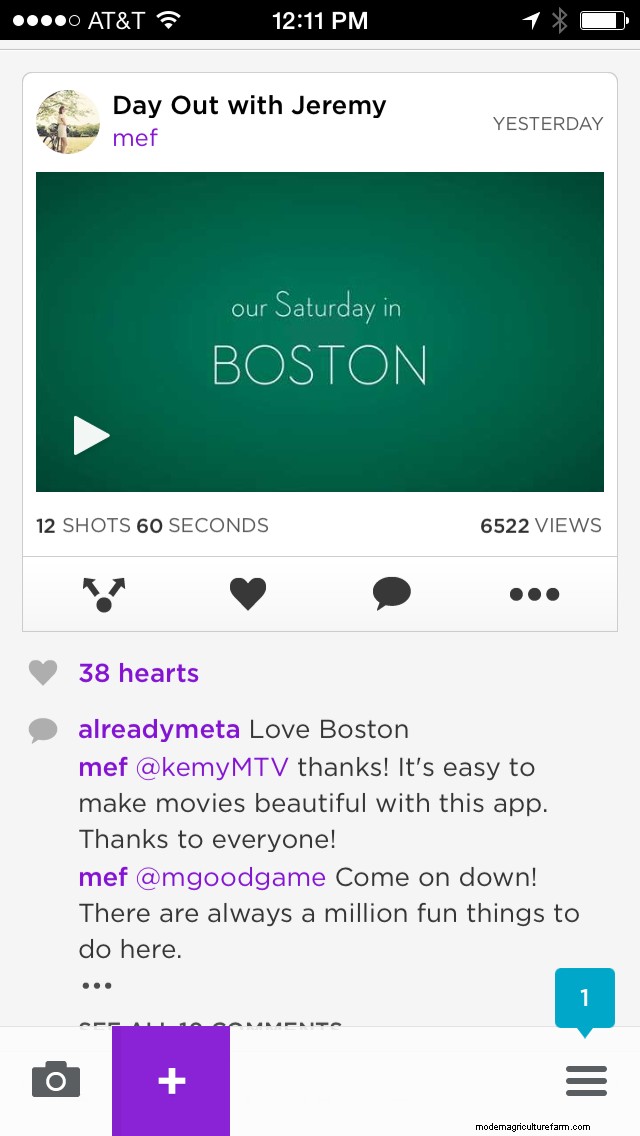Image resolution: width=640 pixels, height=1136 pixels.
Task: Tap the gray comment bubble beside alreadymeta
Action: (x=43, y=730)
